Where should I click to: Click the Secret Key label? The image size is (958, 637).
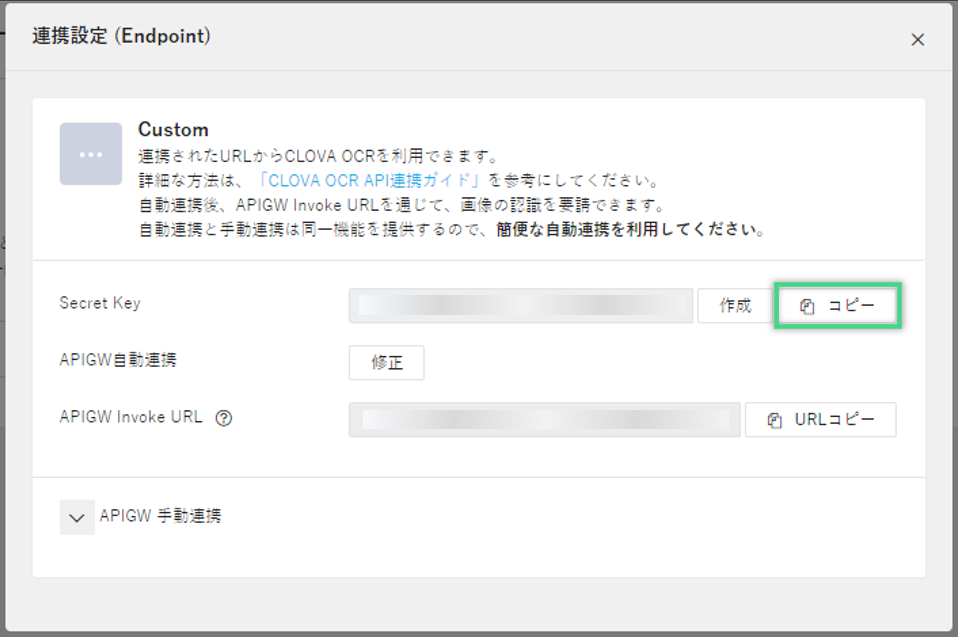[x=100, y=303]
